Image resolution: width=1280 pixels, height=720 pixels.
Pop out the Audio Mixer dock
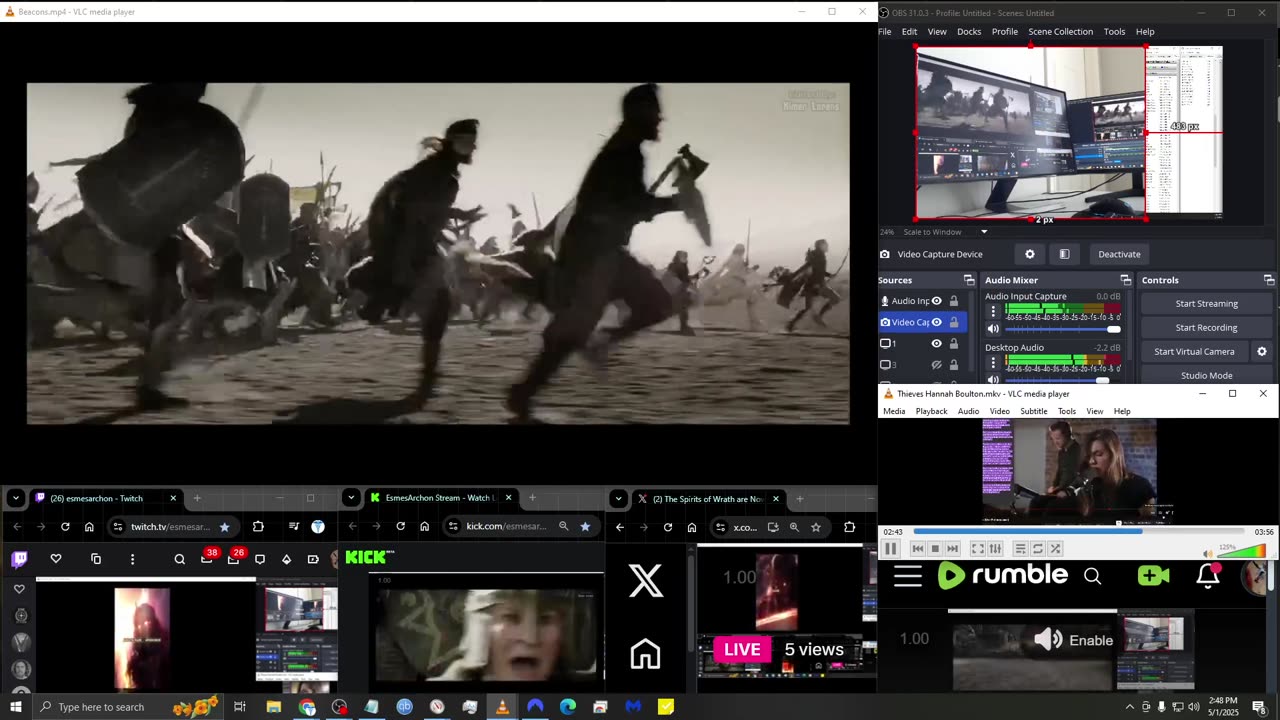(1125, 280)
